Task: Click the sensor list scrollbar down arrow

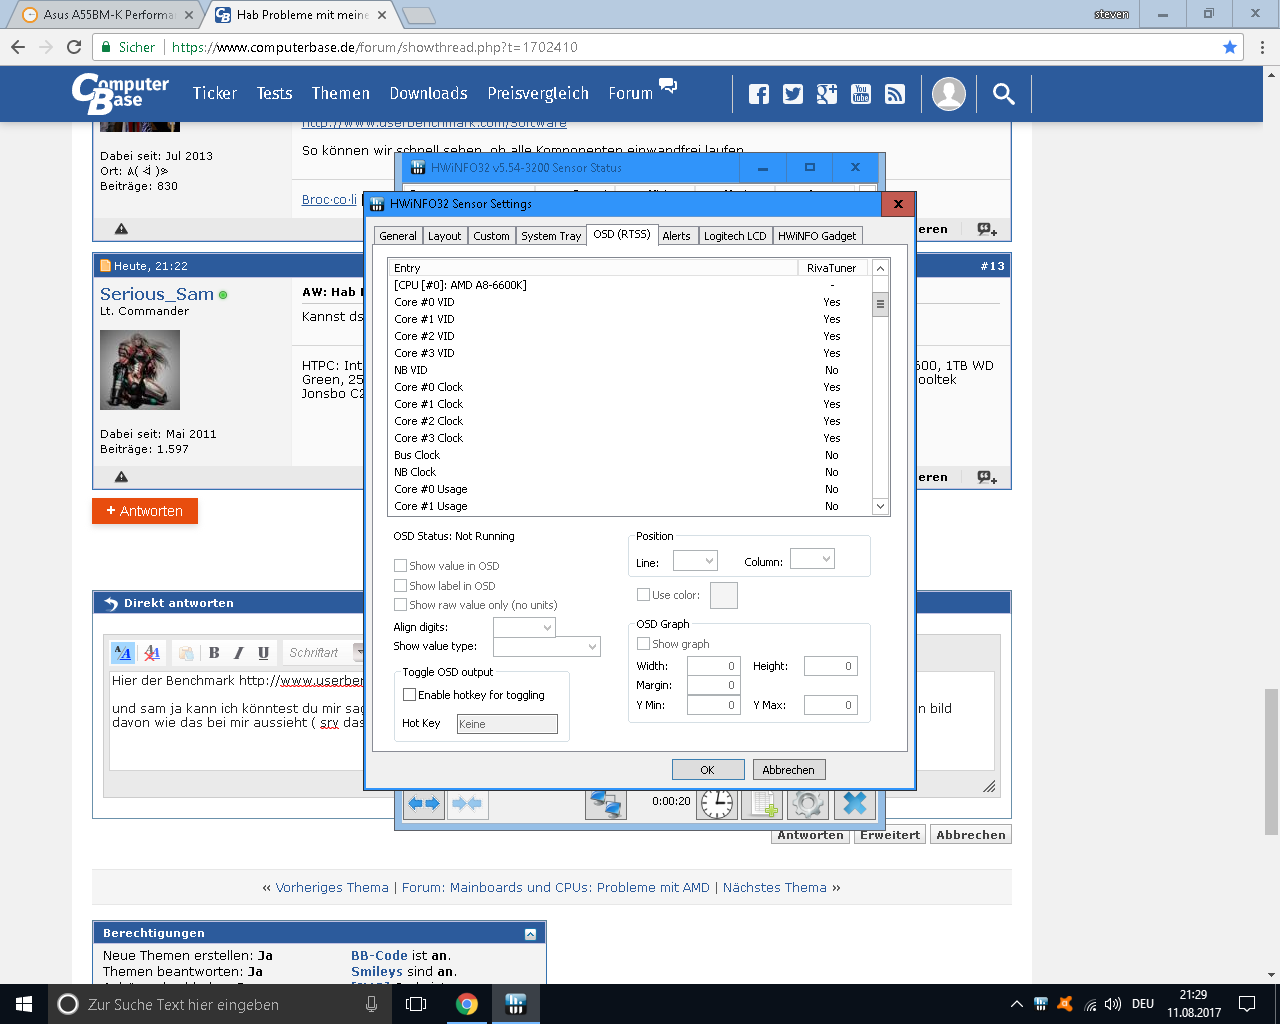Action: [x=880, y=507]
